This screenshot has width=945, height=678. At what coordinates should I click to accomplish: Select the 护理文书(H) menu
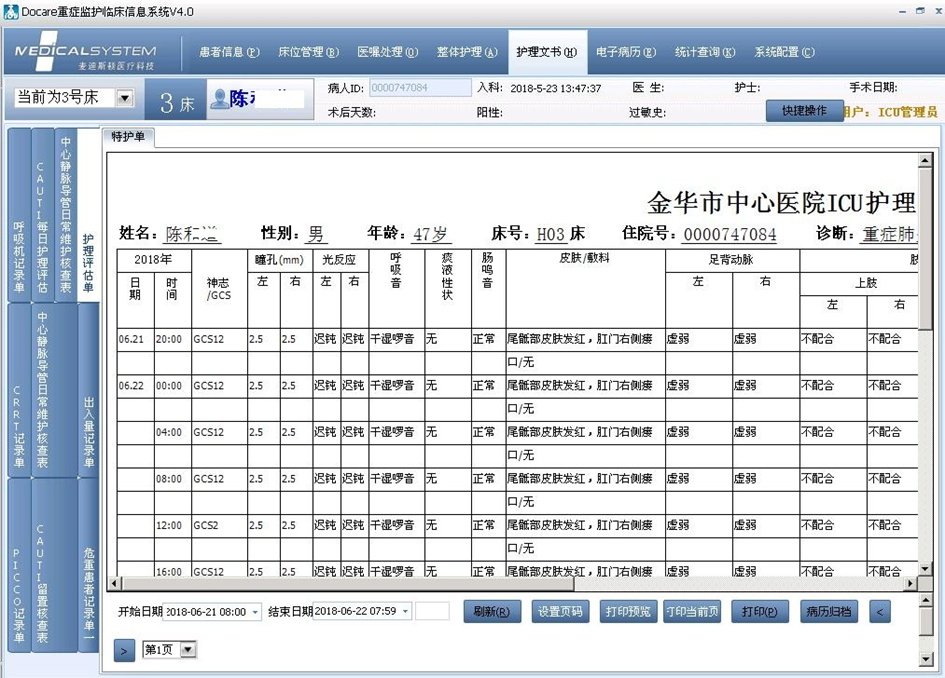point(547,52)
